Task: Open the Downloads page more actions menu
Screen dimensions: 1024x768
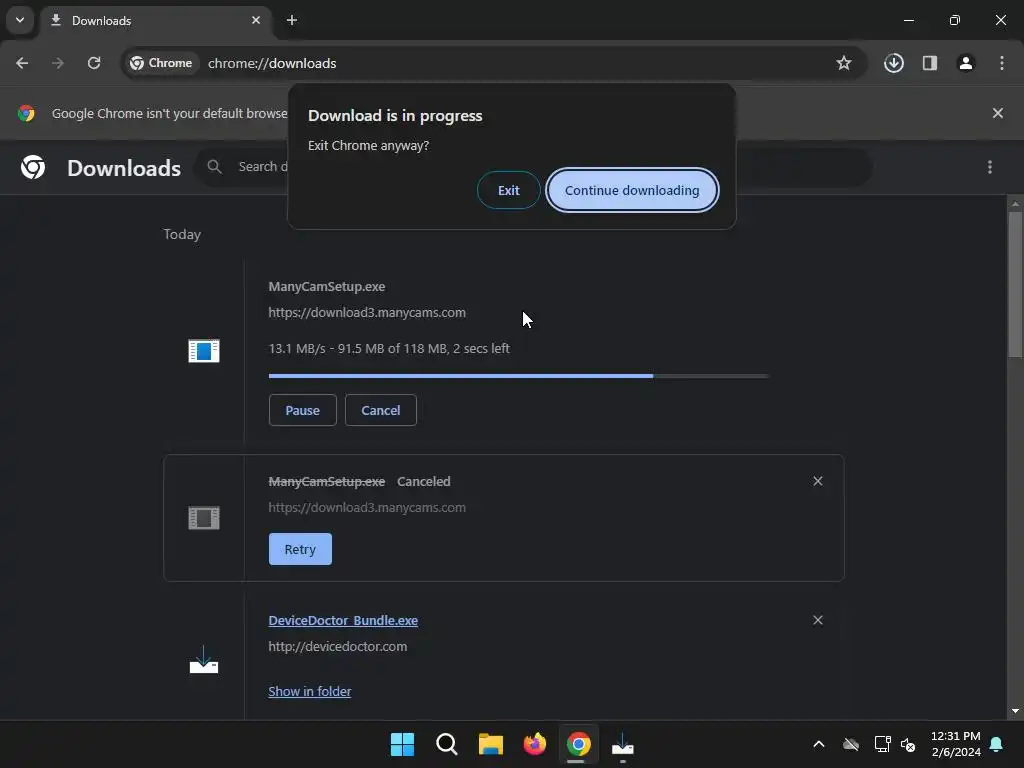Action: pyautogui.click(x=989, y=167)
